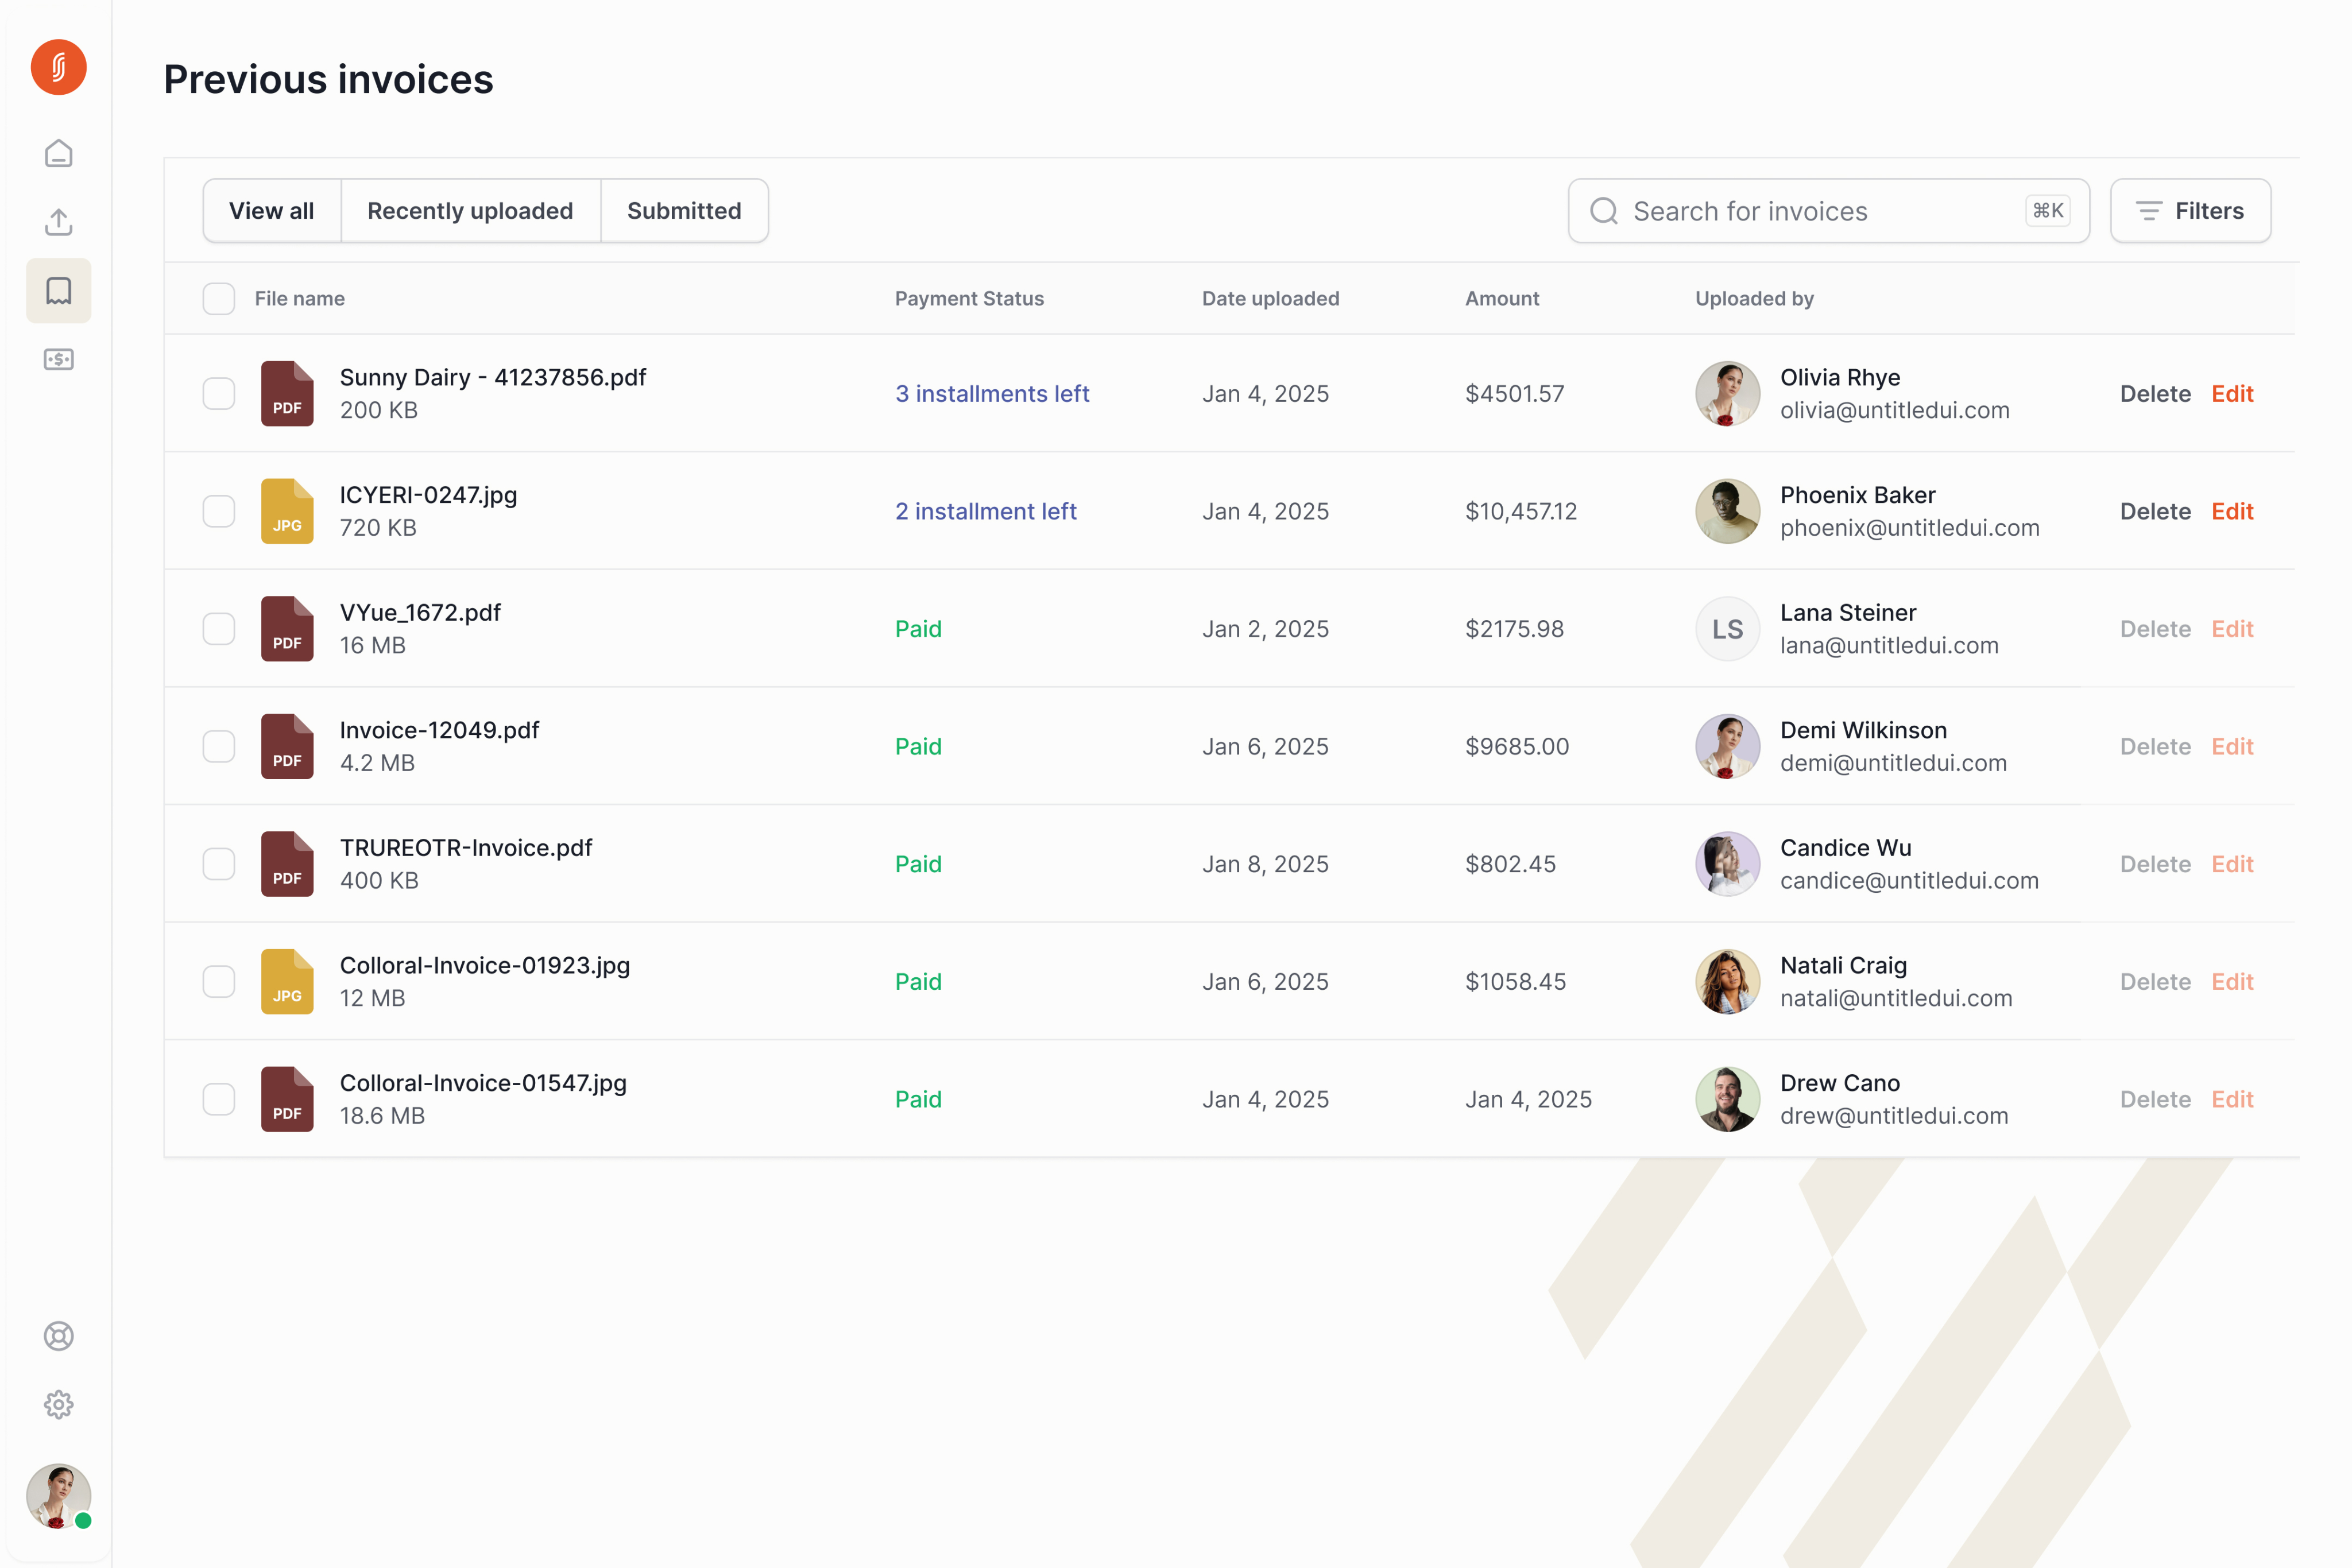The height and width of the screenshot is (1568, 2352).
Task: Open the Filters button
Action: coord(2190,211)
